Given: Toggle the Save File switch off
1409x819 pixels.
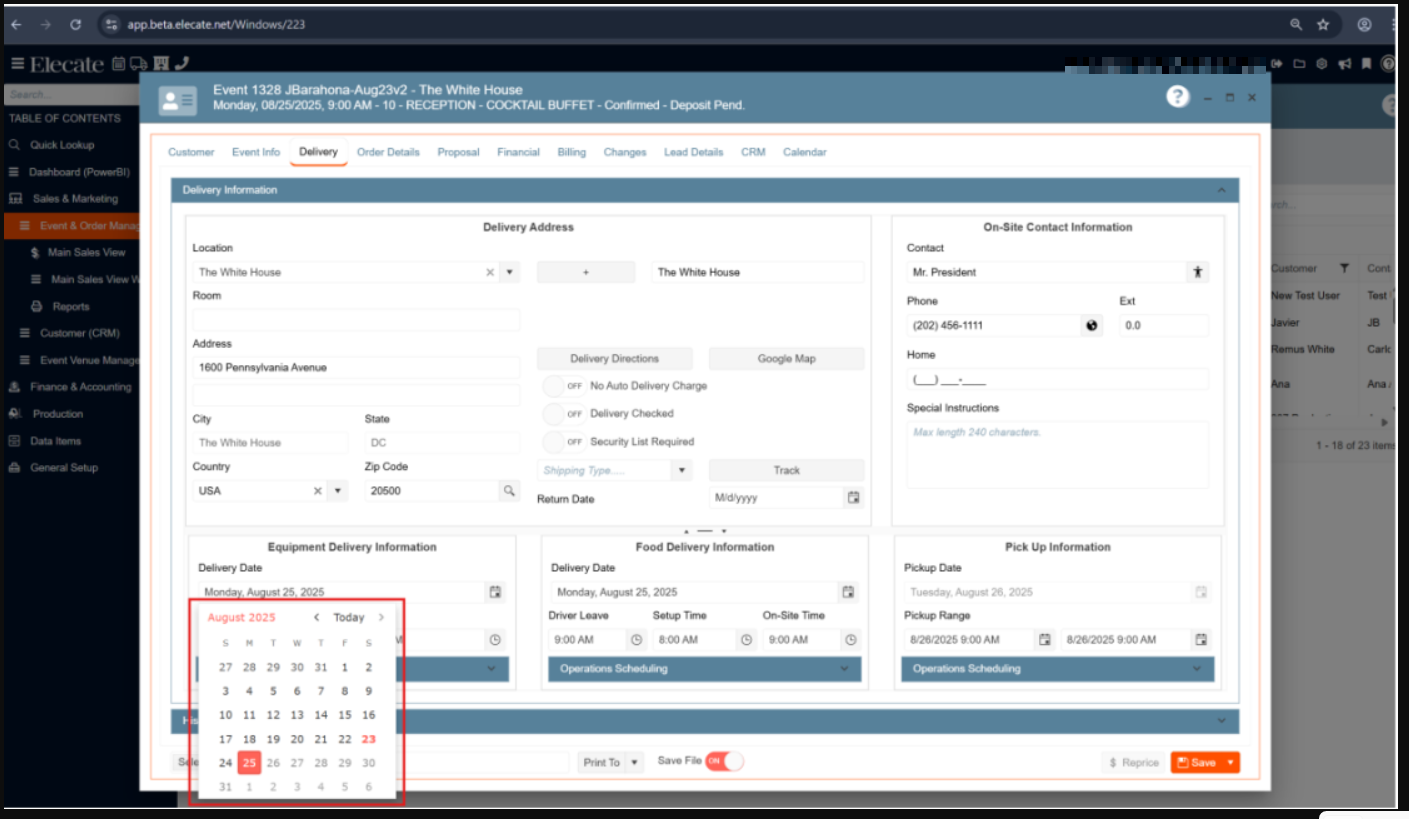Looking at the screenshot, I should pos(725,762).
